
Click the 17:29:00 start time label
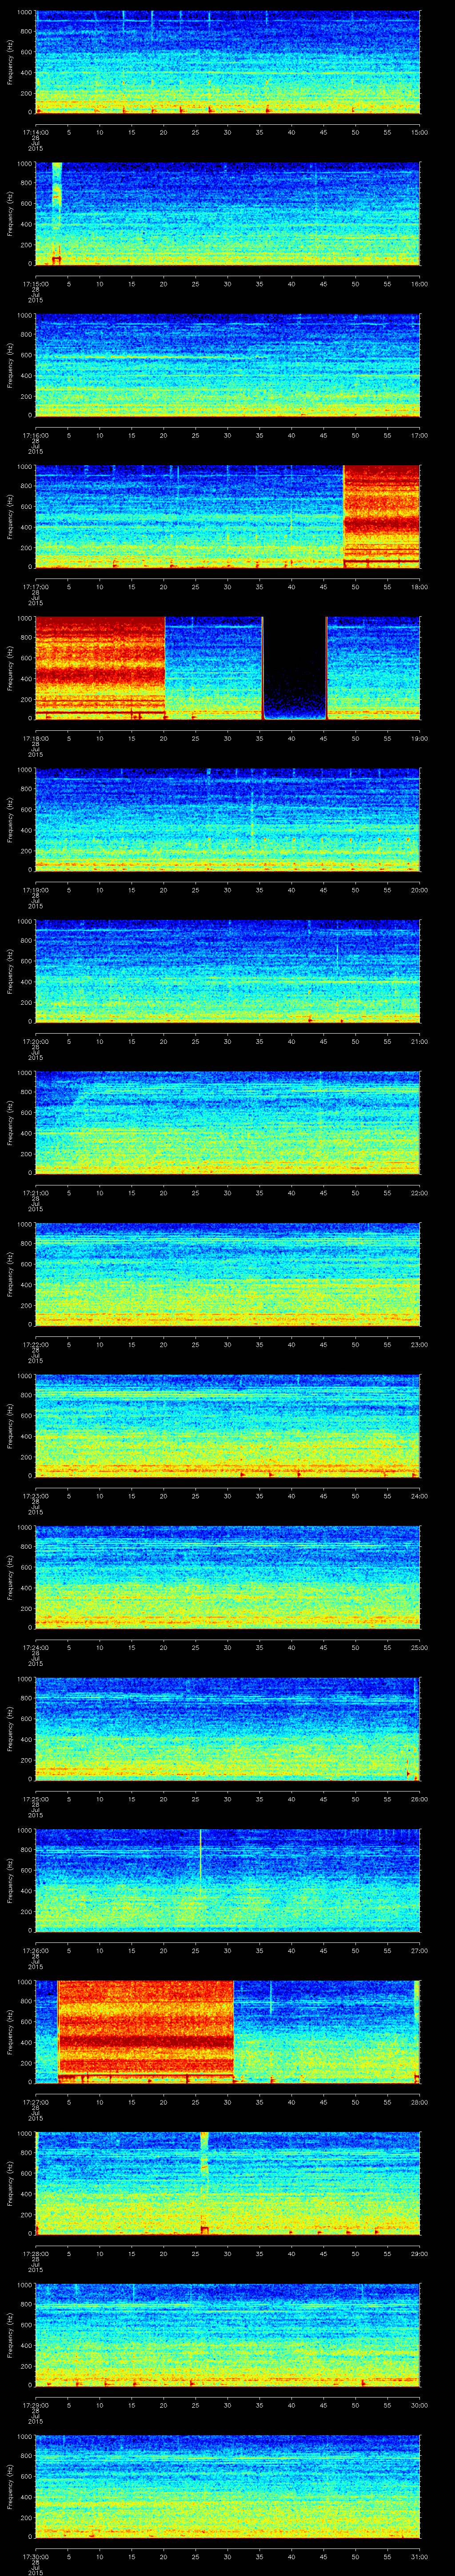point(35,2406)
